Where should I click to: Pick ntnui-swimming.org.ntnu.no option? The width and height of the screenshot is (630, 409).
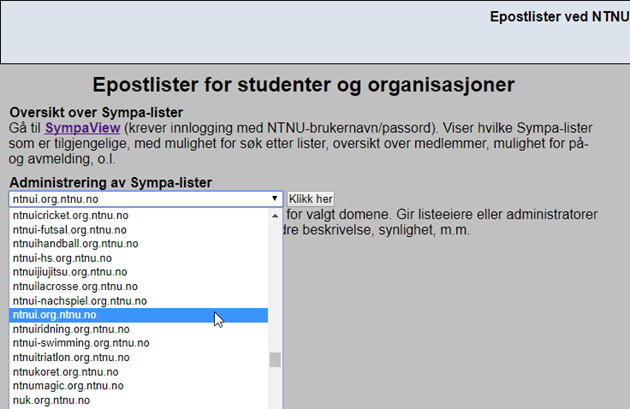[139, 343]
